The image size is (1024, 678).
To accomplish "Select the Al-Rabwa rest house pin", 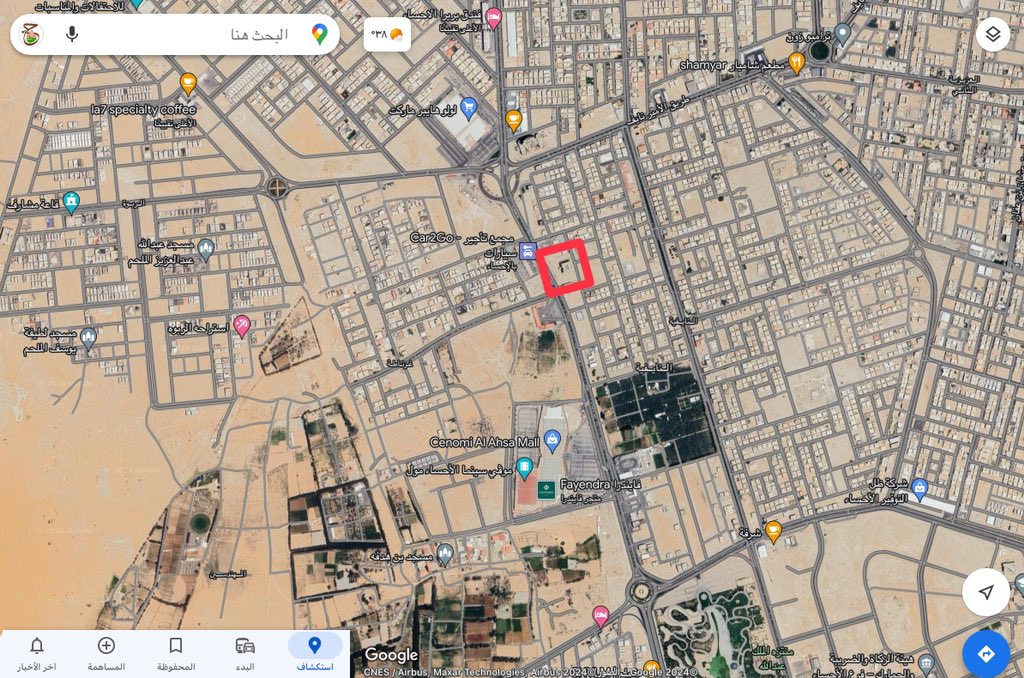I will coord(242,326).
